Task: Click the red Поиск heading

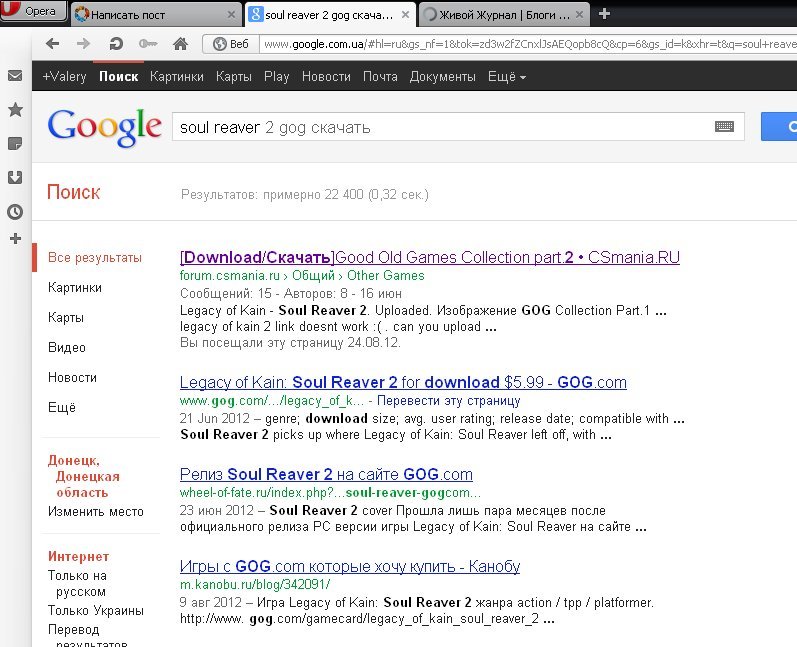Action: 74,192
